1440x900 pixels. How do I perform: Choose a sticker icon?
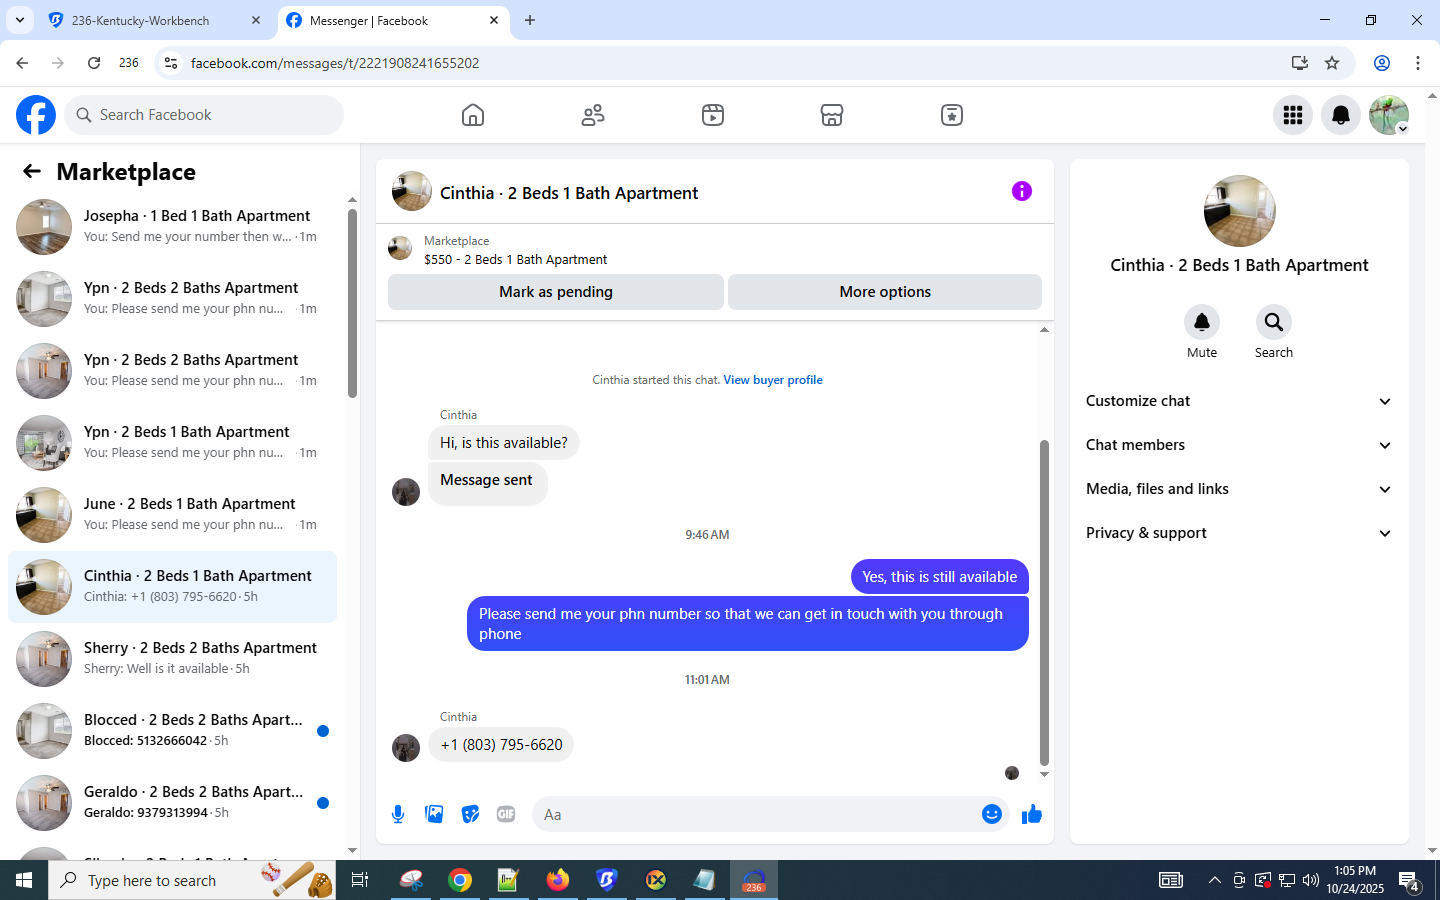[x=470, y=814]
